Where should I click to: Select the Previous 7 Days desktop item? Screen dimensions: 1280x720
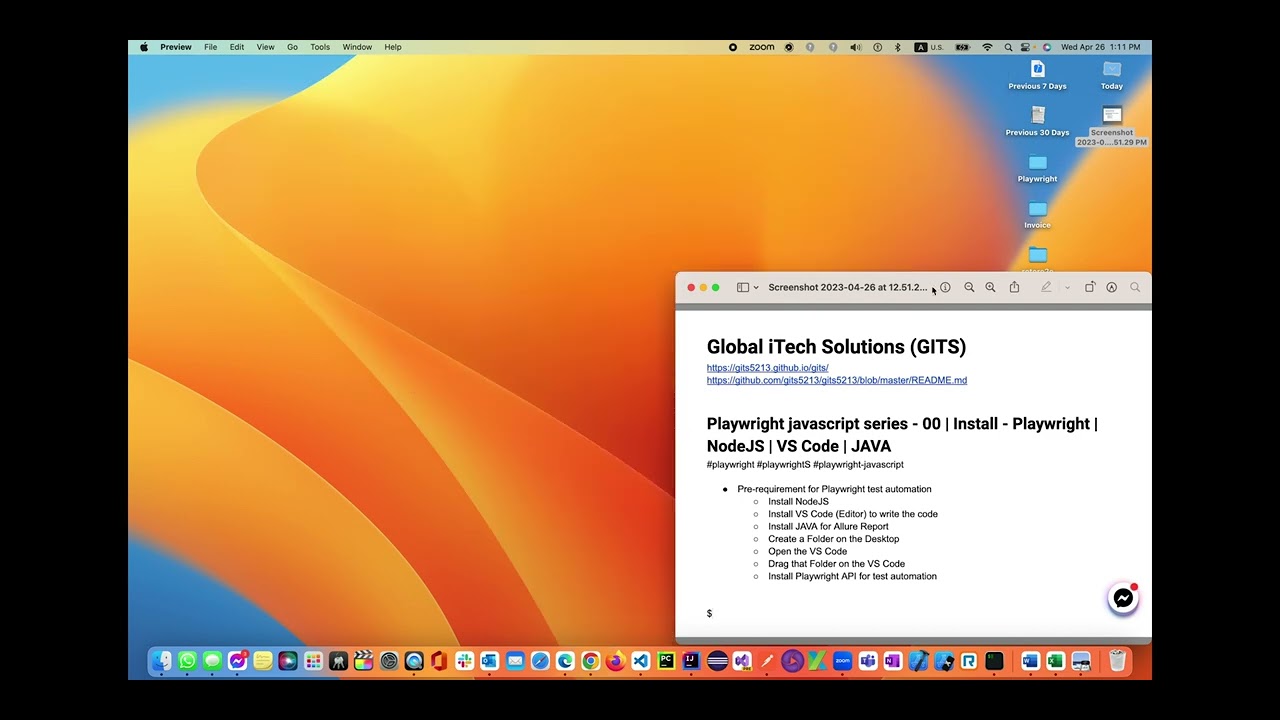point(1037,74)
